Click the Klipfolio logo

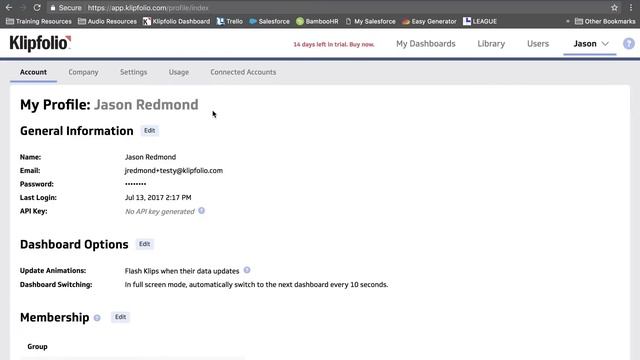pos(40,43)
